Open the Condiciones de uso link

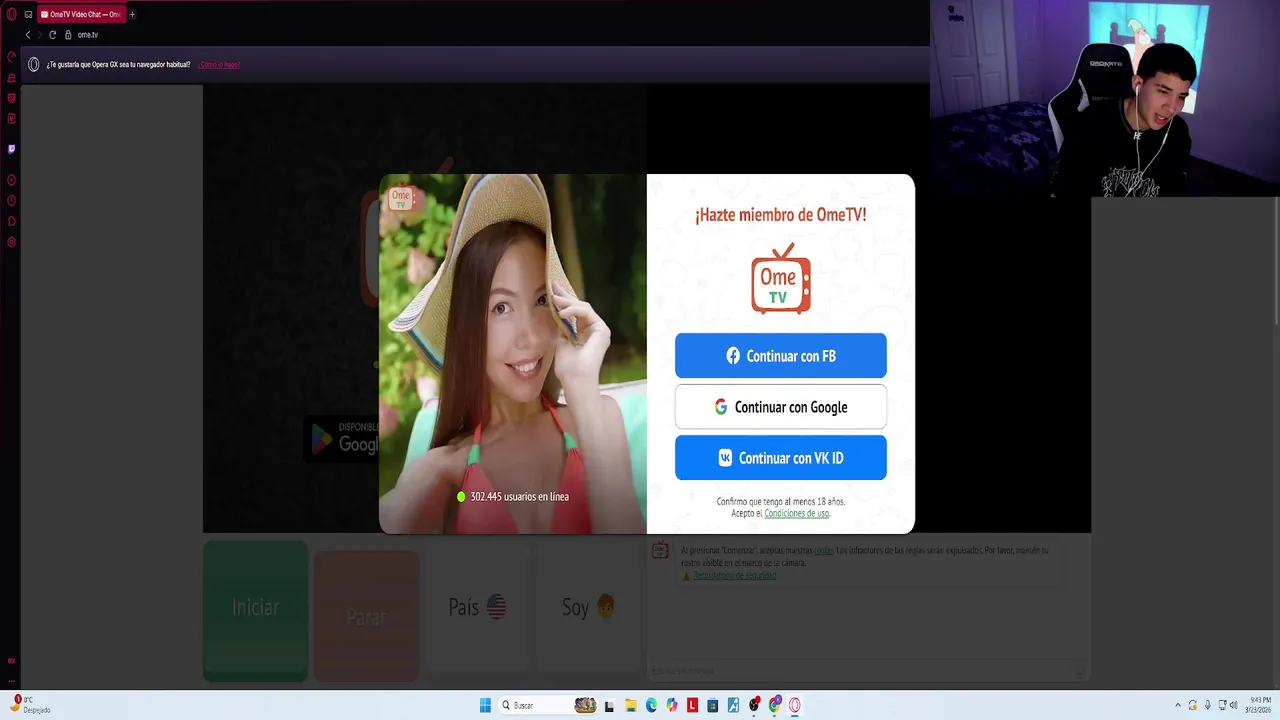point(796,513)
